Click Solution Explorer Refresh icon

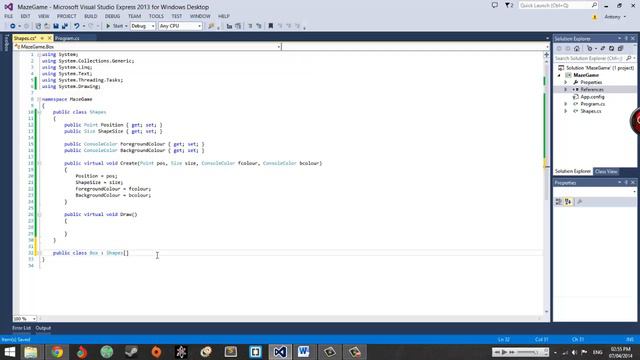point(611,49)
